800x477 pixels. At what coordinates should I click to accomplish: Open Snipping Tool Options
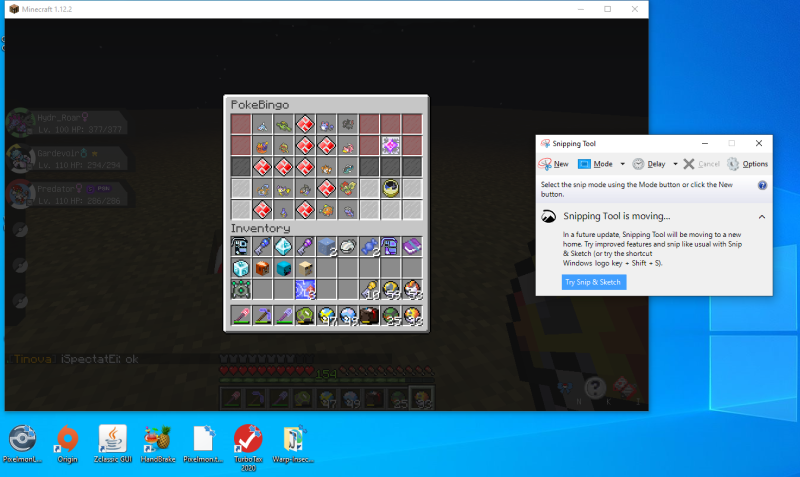(747, 164)
